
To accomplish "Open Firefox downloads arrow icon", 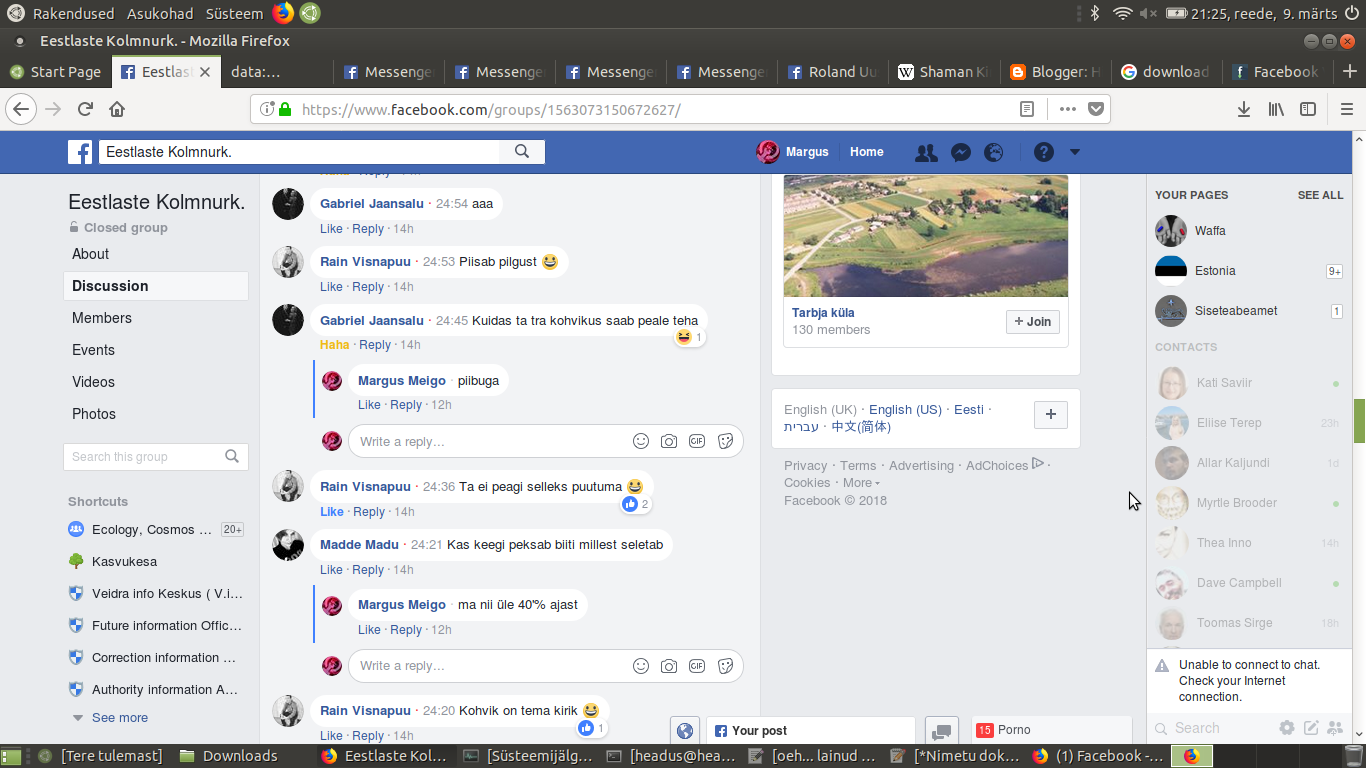I will 1244,109.
